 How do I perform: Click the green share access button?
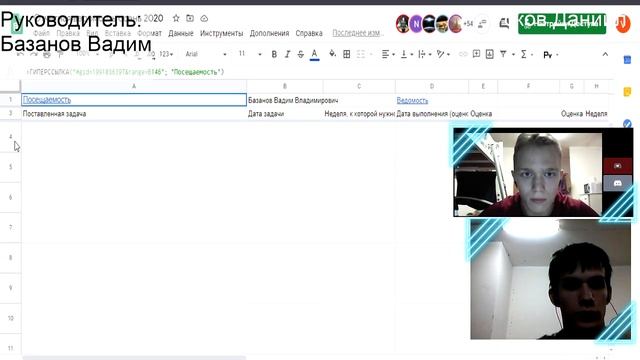(562, 24)
